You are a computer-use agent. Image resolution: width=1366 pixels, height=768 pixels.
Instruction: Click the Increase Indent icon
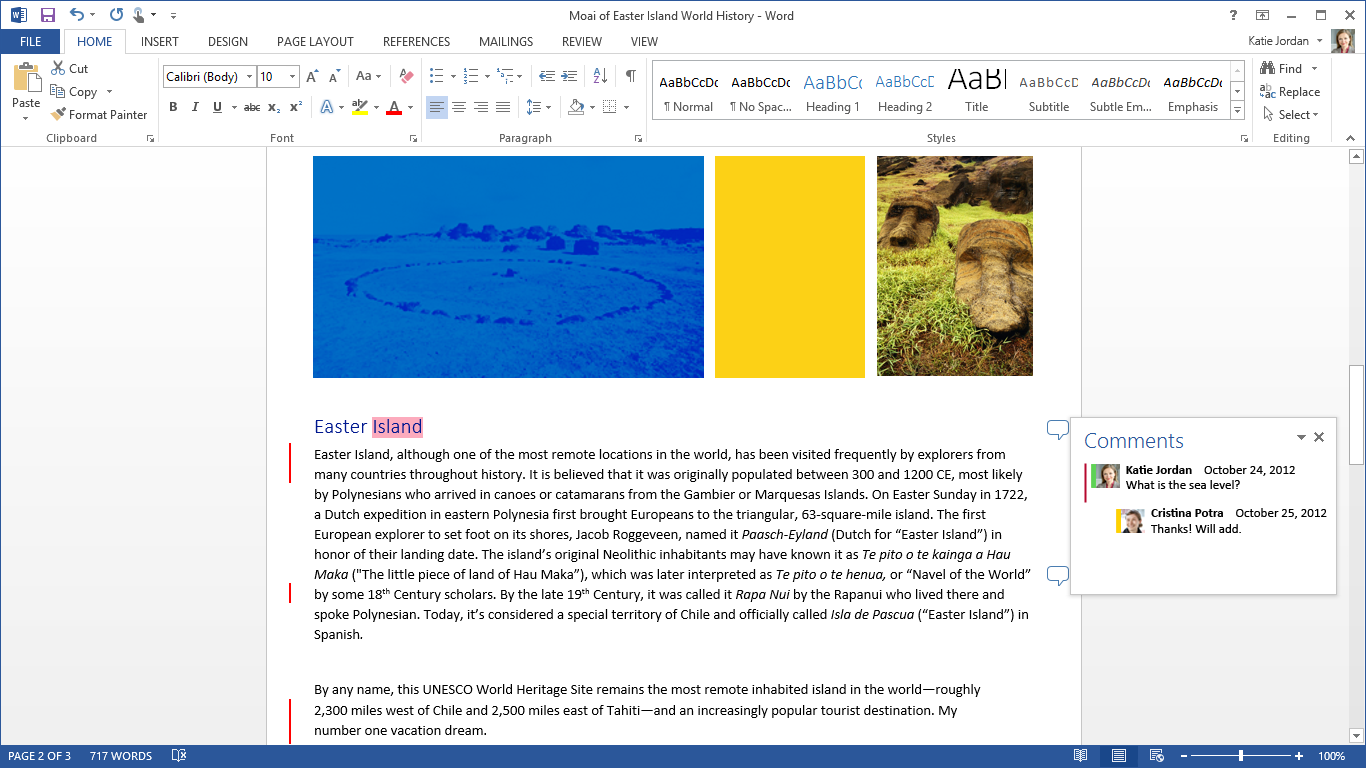(x=569, y=76)
